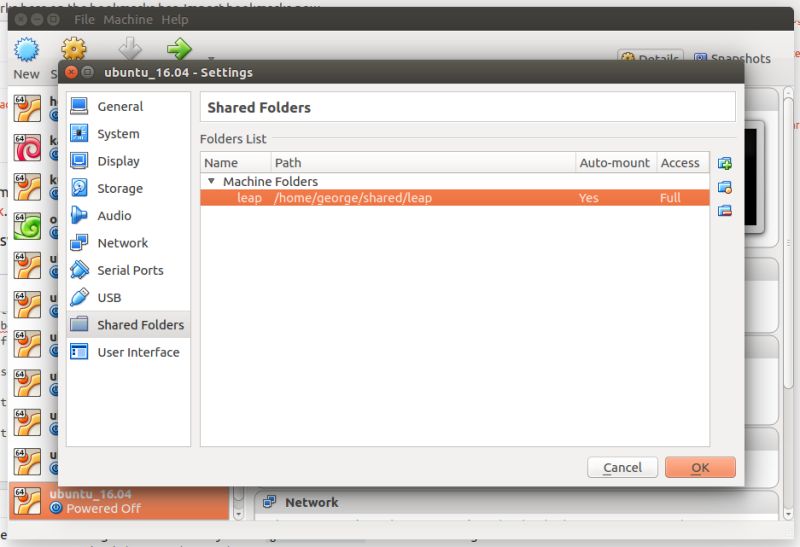Open the Network settings category
Viewport: 800px width, 547px height.
pyautogui.click(x=128, y=243)
